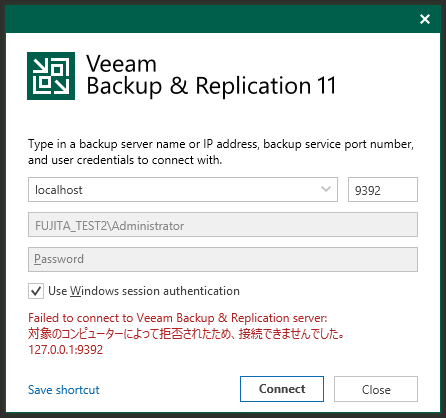
Task: Click the Password field
Action: [x=223, y=259]
